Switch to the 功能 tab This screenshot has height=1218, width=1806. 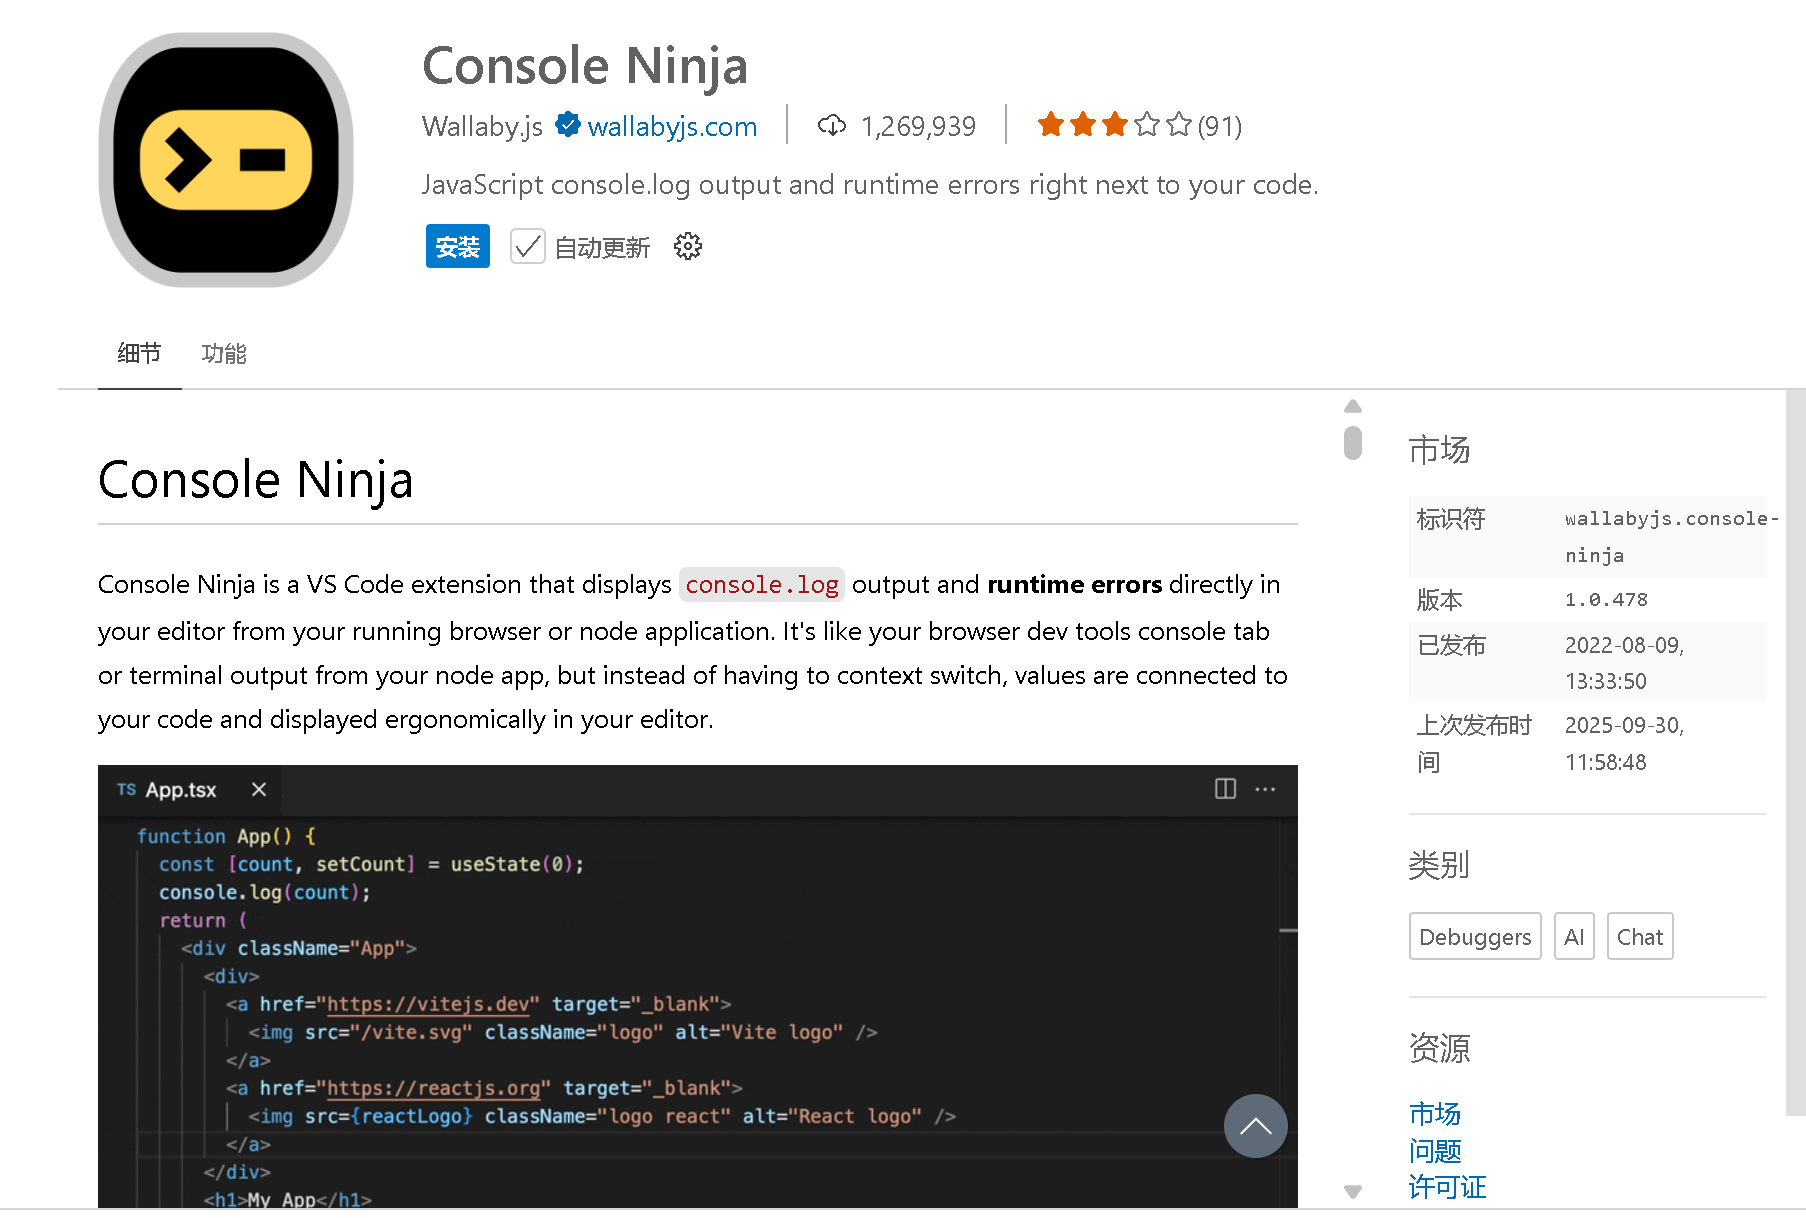point(223,353)
